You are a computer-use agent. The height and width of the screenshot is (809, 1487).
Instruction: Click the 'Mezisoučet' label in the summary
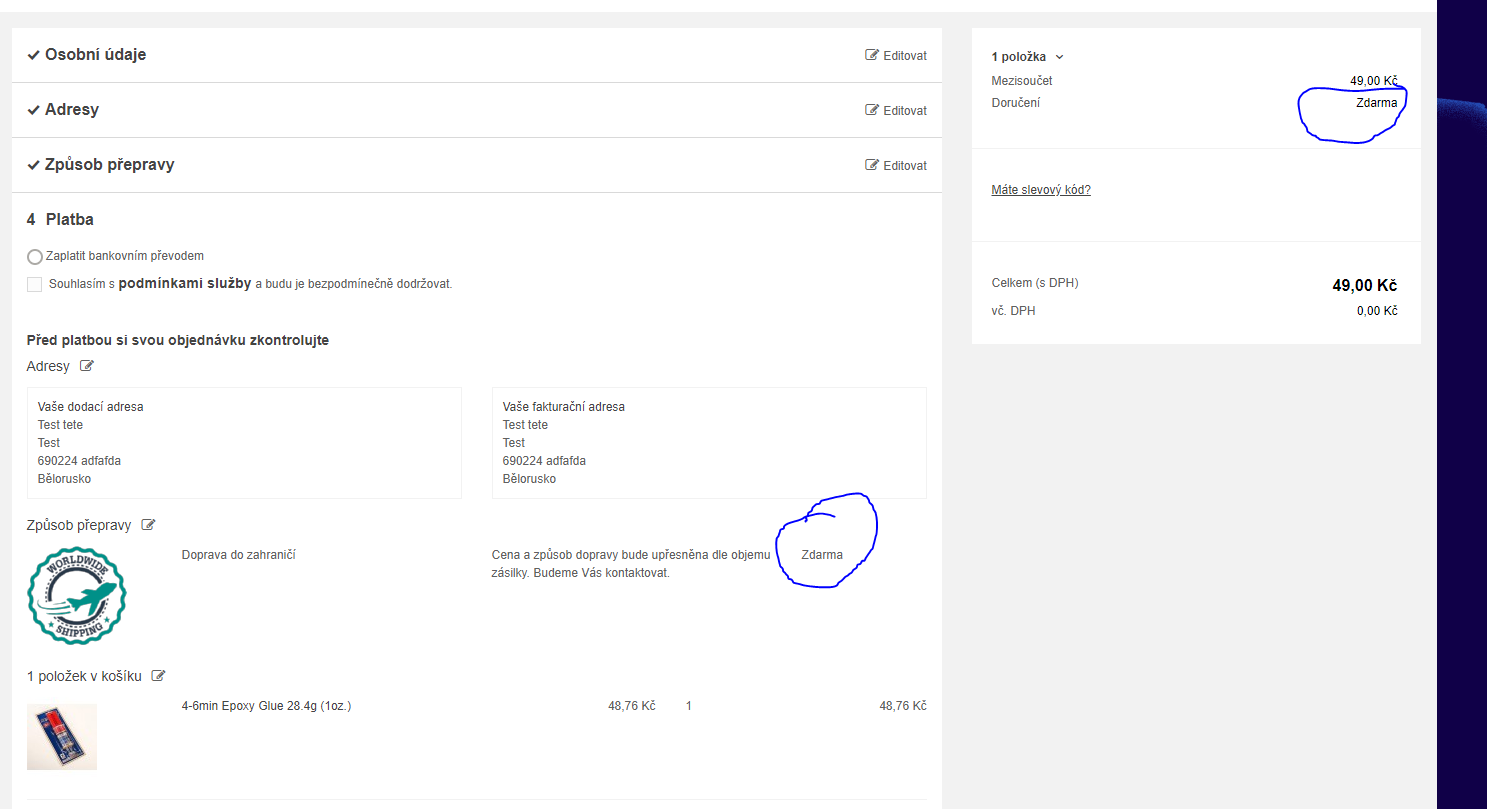click(x=1022, y=81)
